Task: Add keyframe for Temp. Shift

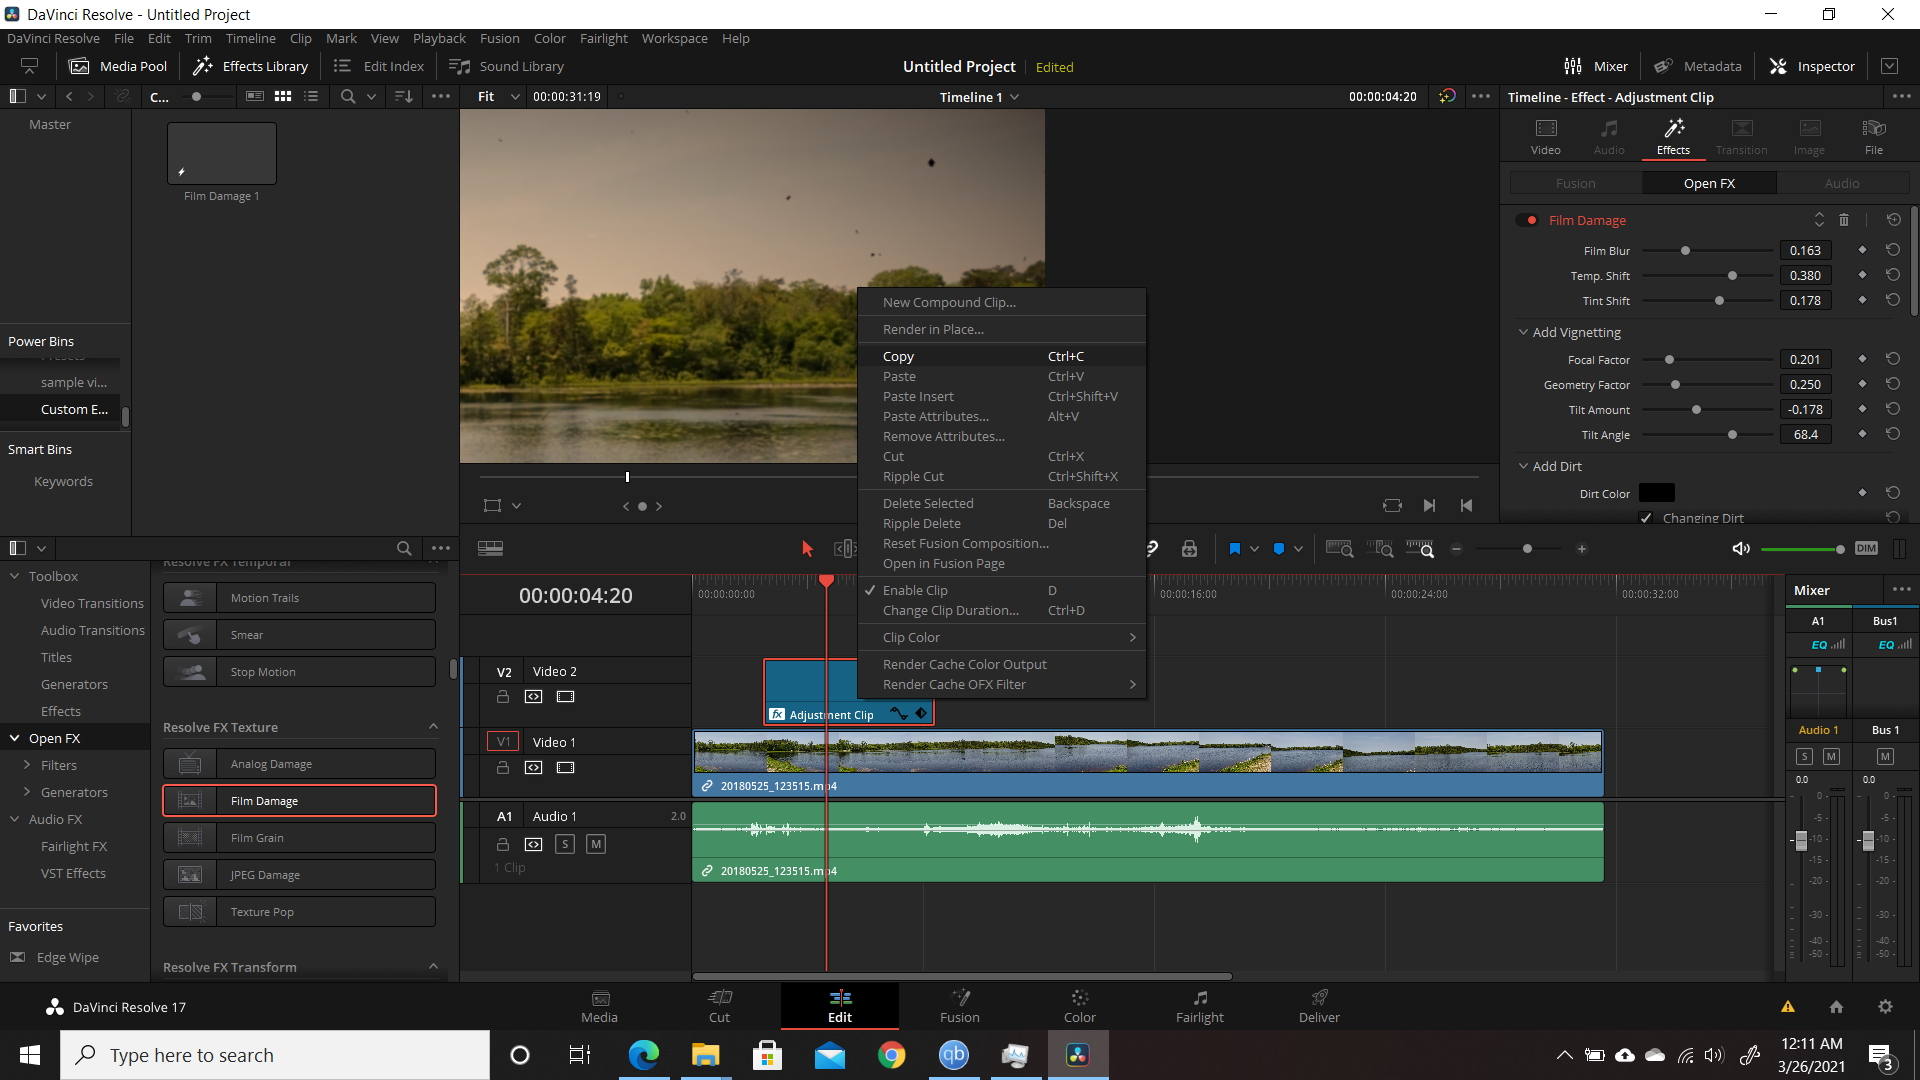Action: click(1862, 275)
